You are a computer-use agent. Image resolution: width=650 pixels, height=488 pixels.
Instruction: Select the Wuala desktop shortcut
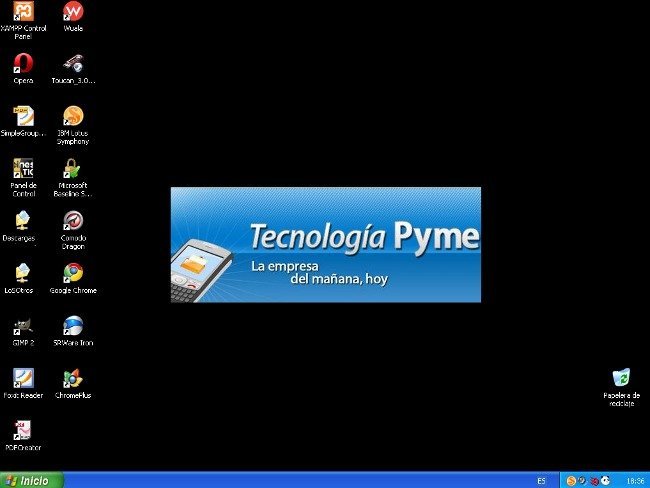(x=73, y=12)
